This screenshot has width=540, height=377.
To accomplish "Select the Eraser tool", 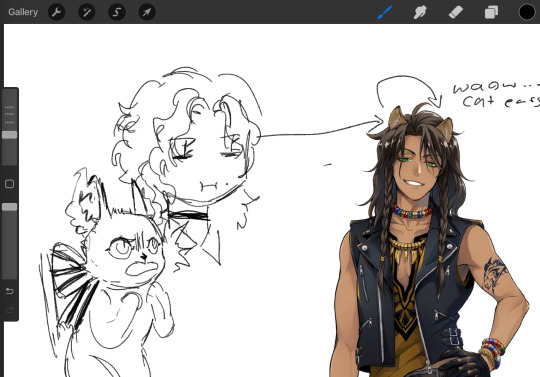I will [456, 12].
